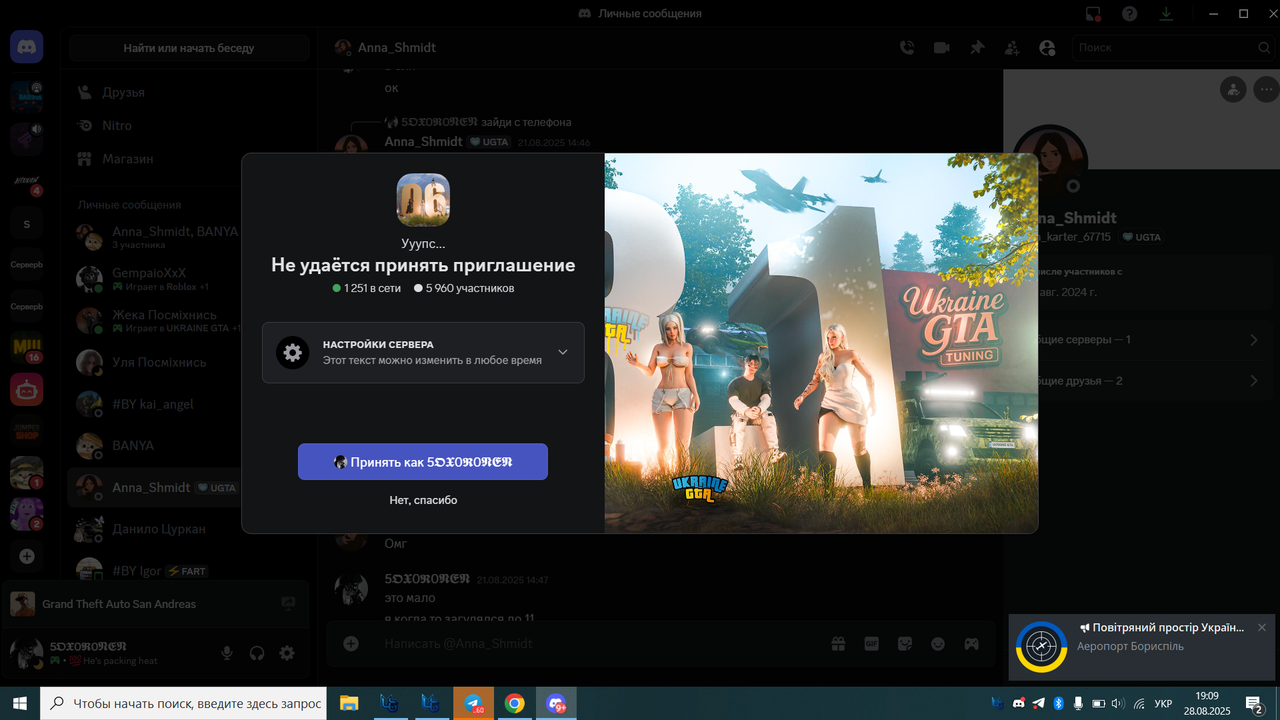
Task: Open group chat Anna_Shmidt, BANYA
Action: (x=155, y=237)
